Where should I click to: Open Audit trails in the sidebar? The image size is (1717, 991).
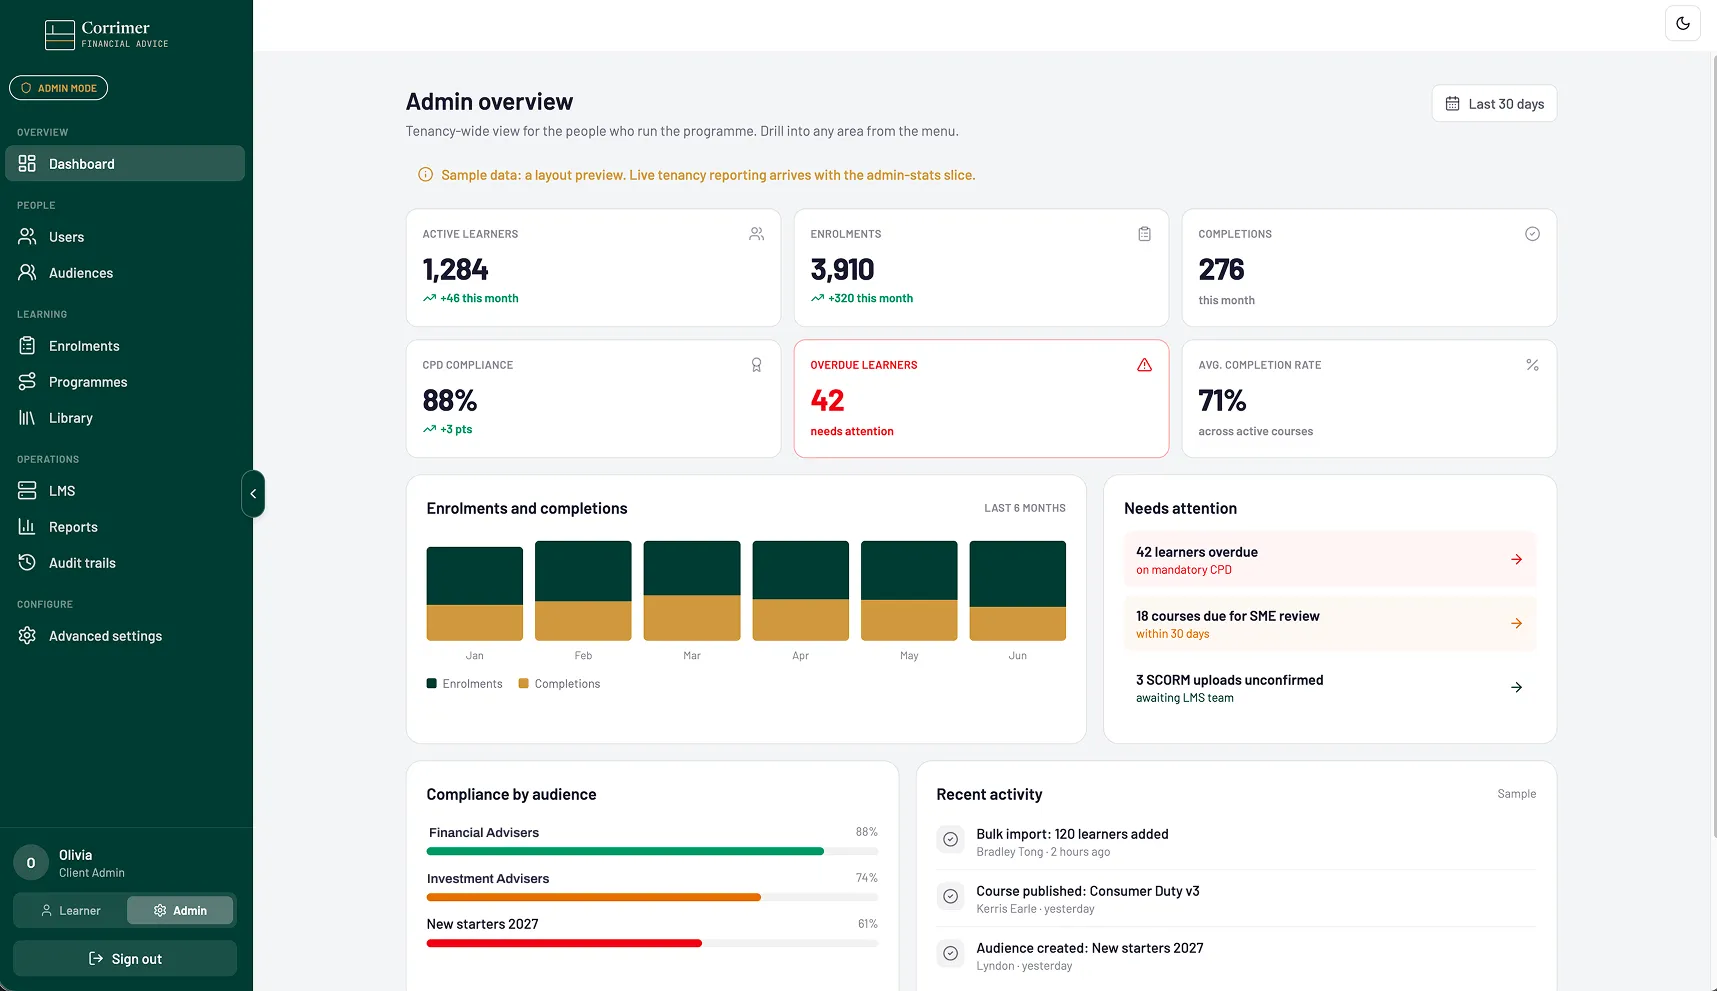[x=125, y=563]
